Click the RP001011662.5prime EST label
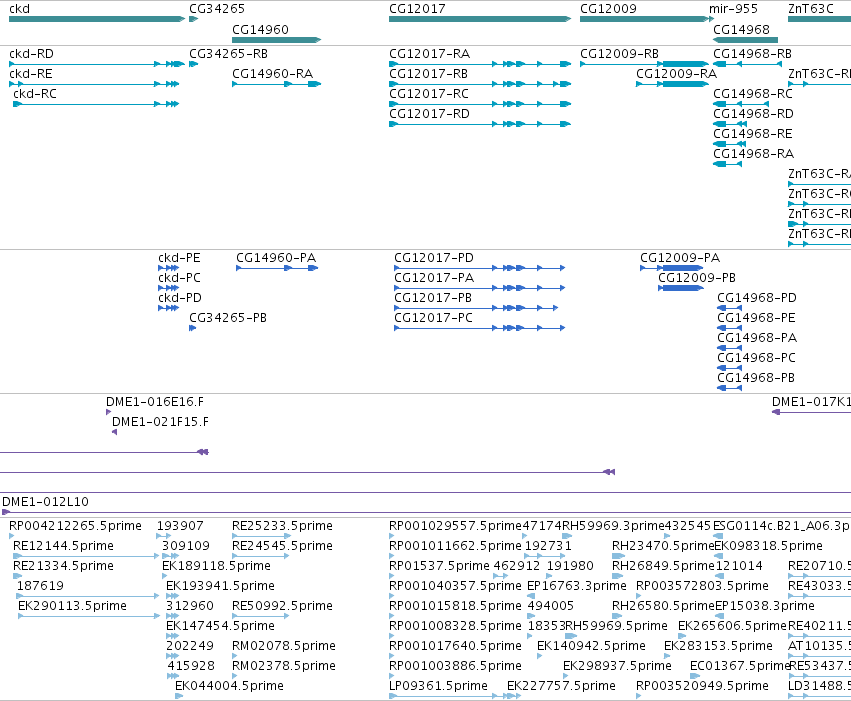 (x=455, y=546)
